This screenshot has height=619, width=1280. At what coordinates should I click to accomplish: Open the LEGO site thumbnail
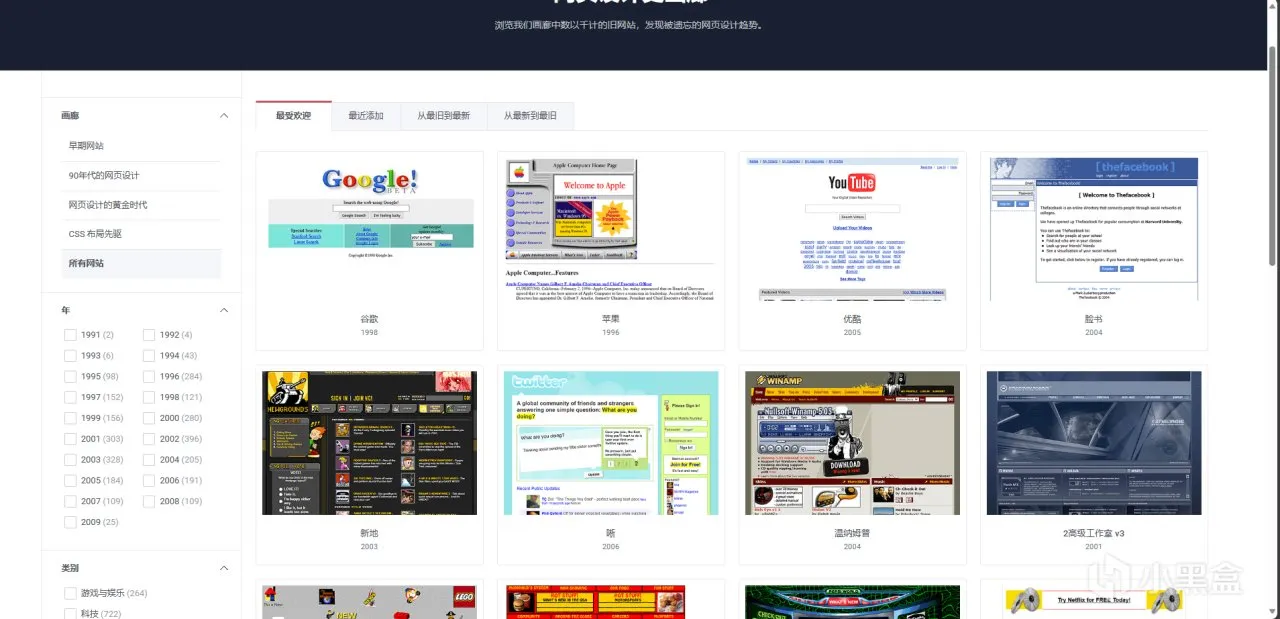pos(370,602)
